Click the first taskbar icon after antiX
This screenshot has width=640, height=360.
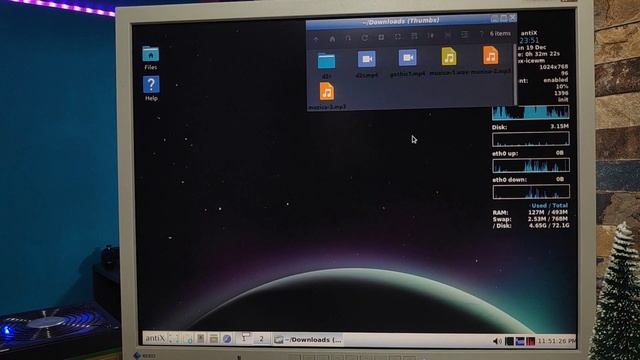point(174,338)
